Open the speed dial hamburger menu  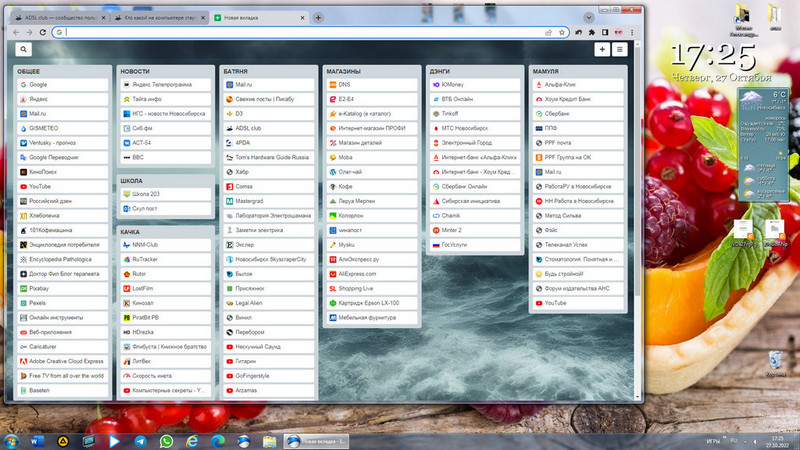click(x=619, y=49)
